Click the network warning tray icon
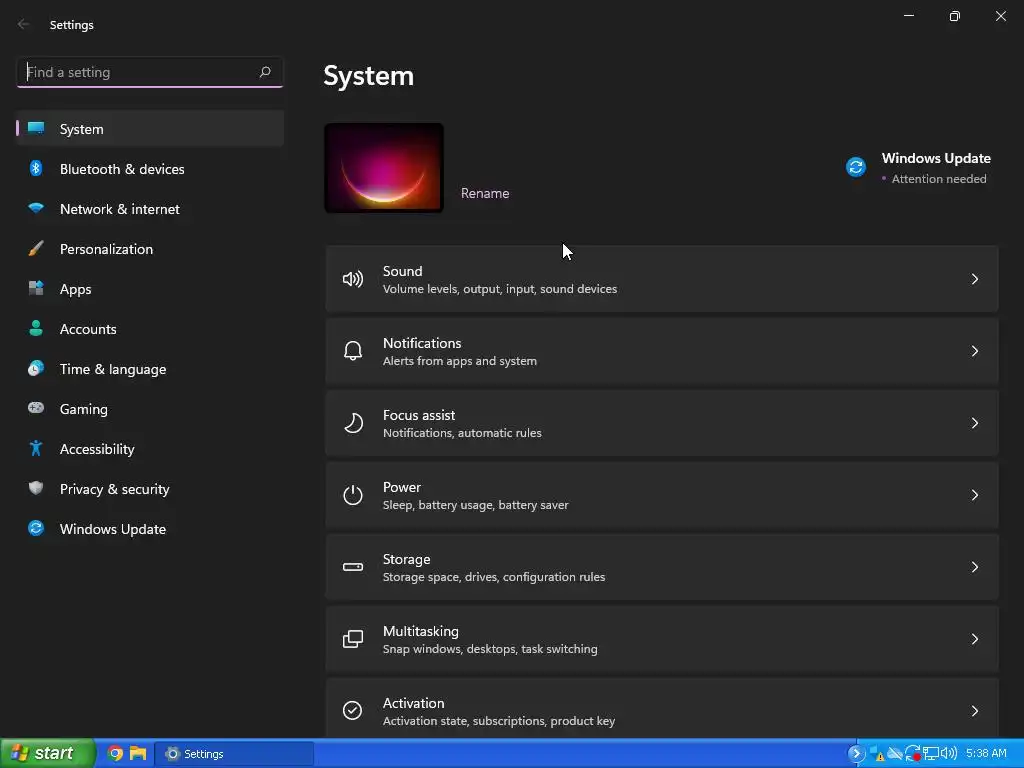Viewport: 1024px width, 768px height. click(x=877, y=754)
